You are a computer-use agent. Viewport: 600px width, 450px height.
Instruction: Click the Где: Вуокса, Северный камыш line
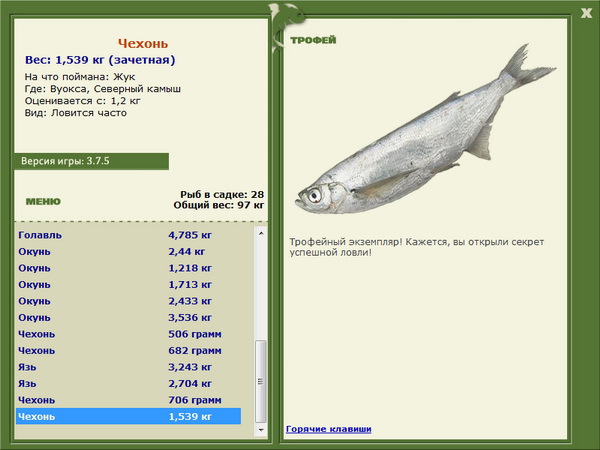coord(103,89)
